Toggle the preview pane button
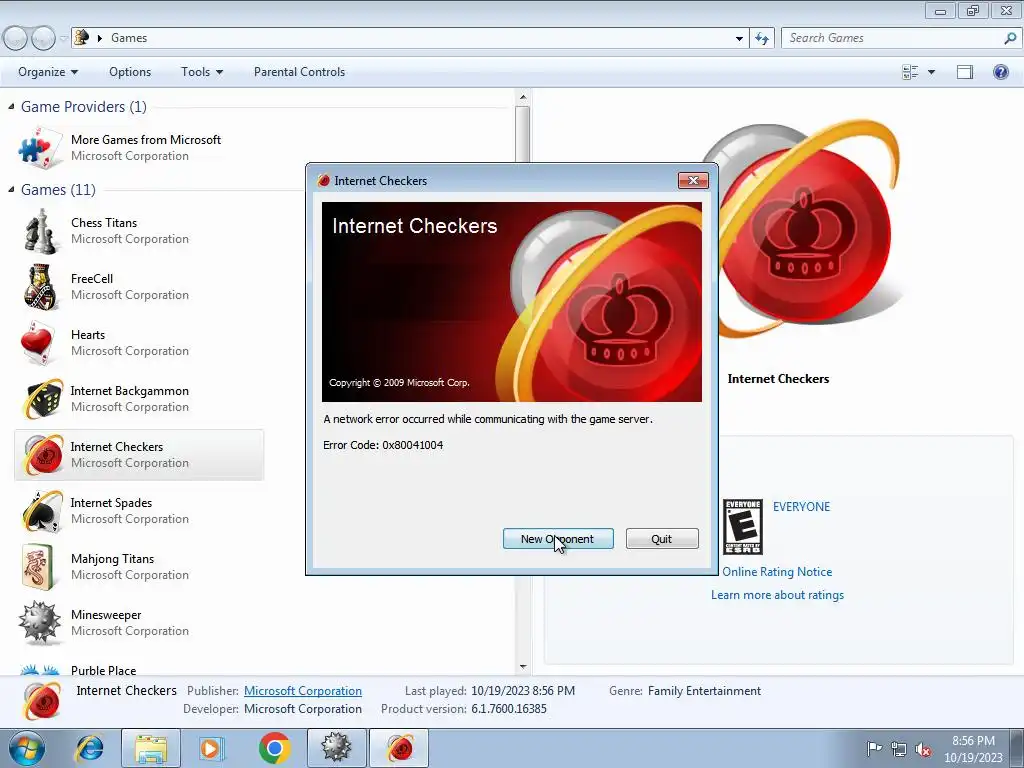This screenshot has width=1024, height=768. pyautogui.click(x=965, y=72)
